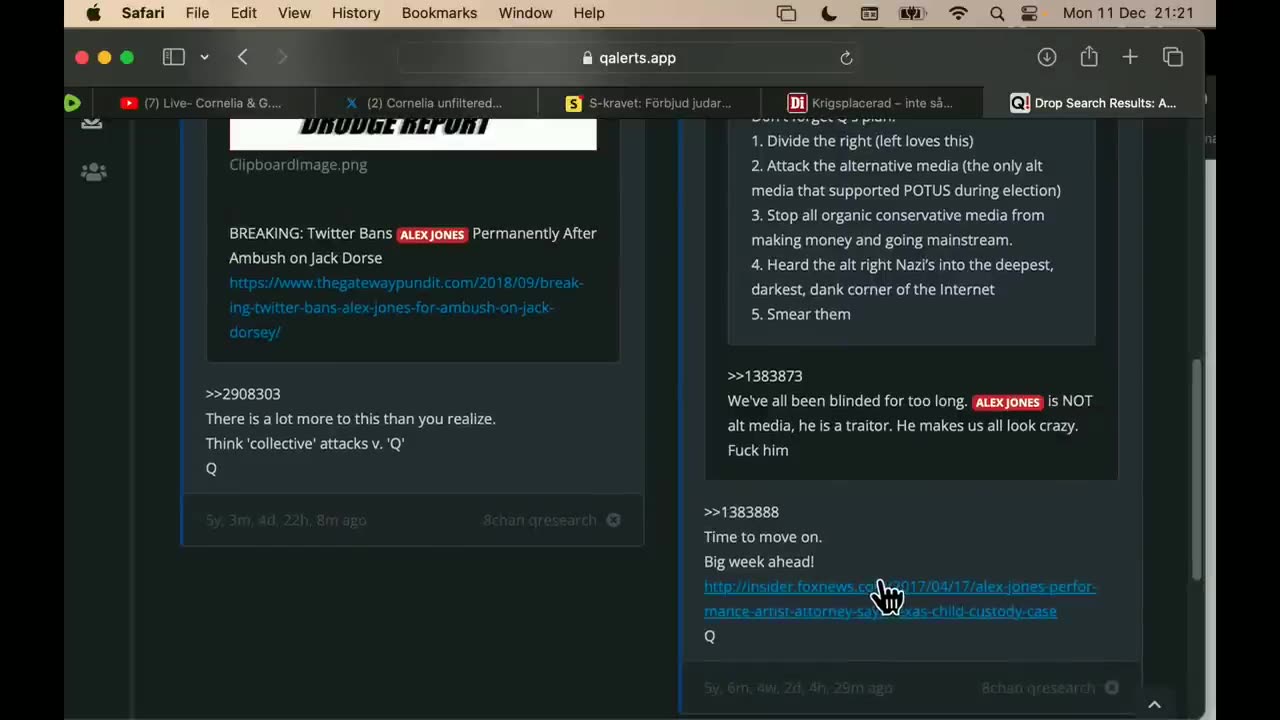Click the ALEX JONES tag in Twitter Bans post

[x=432, y=234]
